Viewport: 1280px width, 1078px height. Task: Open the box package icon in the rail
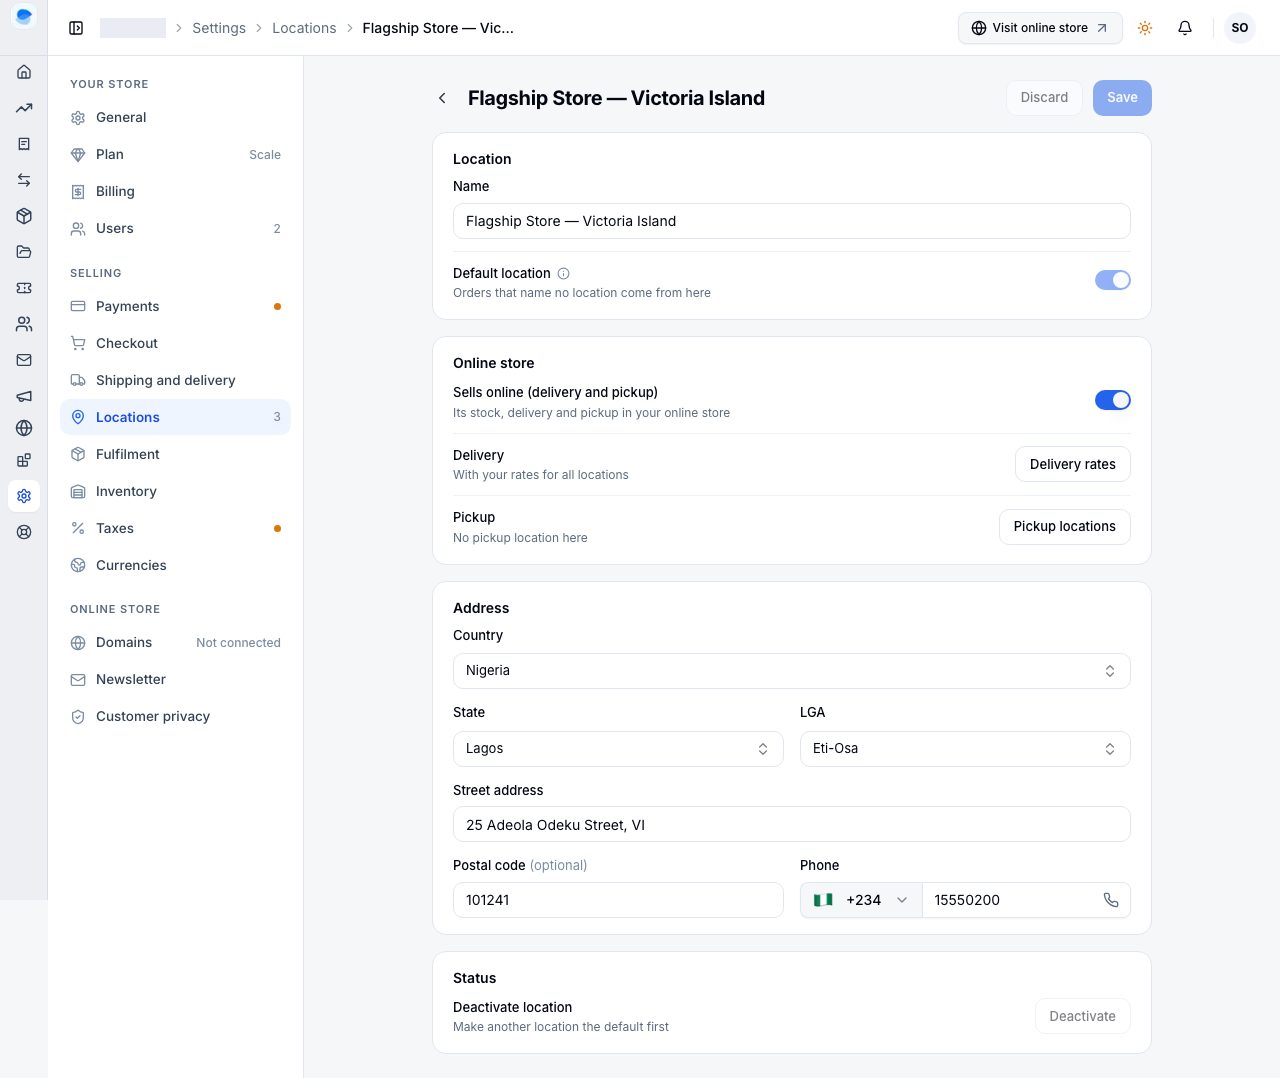point(24,216)
